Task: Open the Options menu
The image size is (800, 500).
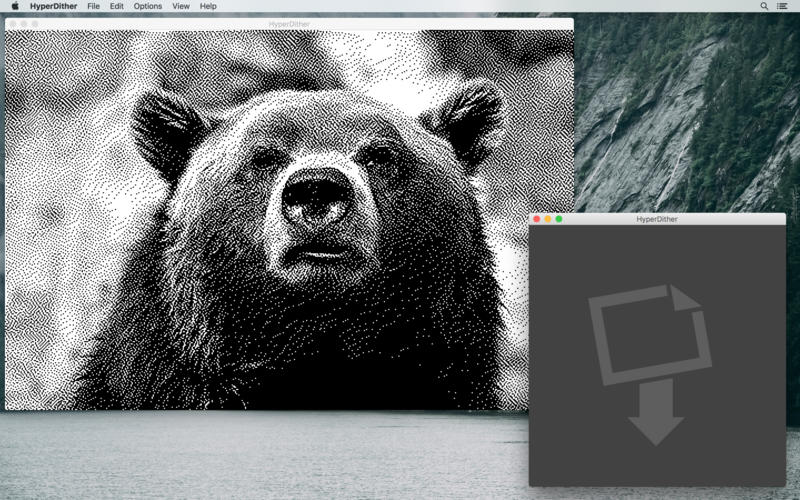Action: tap(147, 6)
